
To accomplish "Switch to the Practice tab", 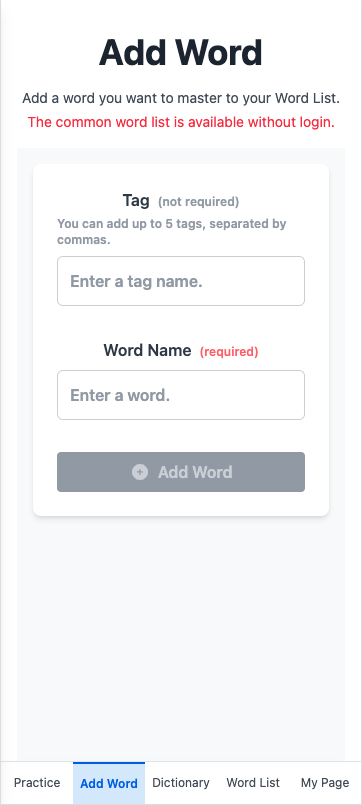I will (x=37, y=783).
